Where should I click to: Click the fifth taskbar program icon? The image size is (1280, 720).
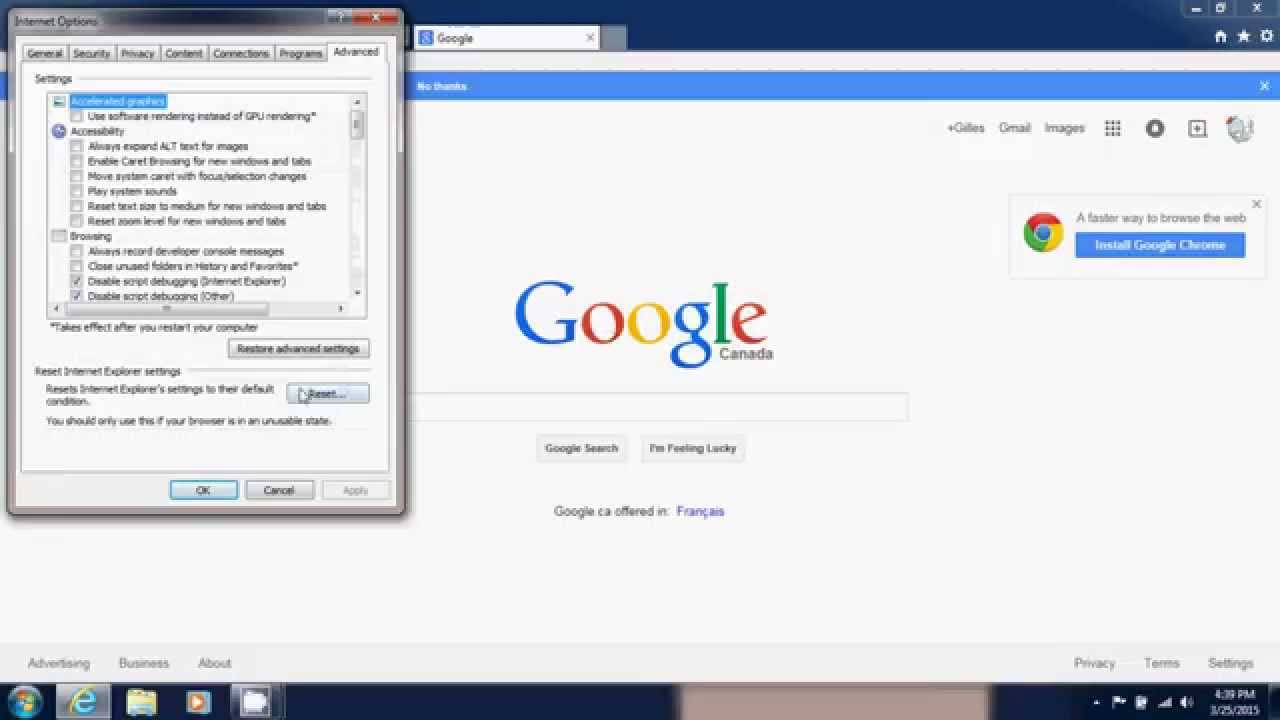255,702
